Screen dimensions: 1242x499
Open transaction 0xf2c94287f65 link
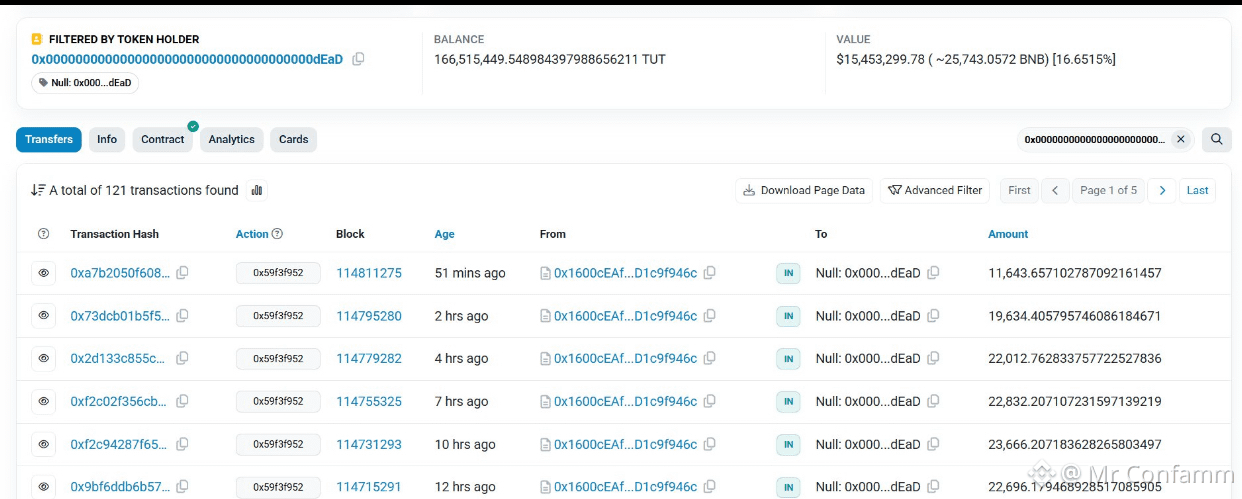point(120,444)
